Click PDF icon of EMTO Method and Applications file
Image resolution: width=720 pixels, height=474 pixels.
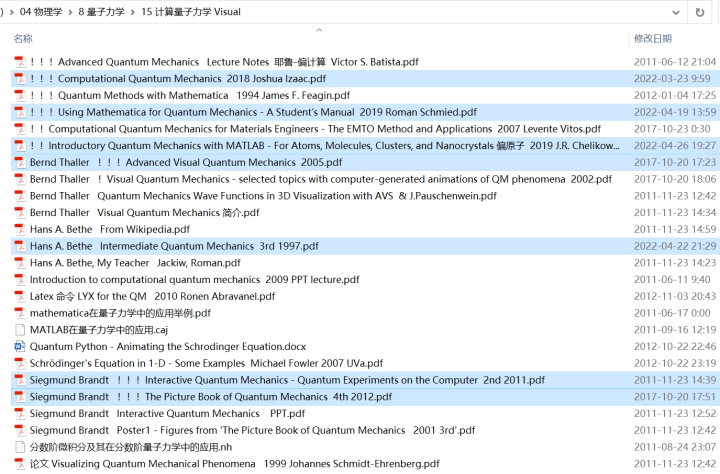(x=20, y=129)
